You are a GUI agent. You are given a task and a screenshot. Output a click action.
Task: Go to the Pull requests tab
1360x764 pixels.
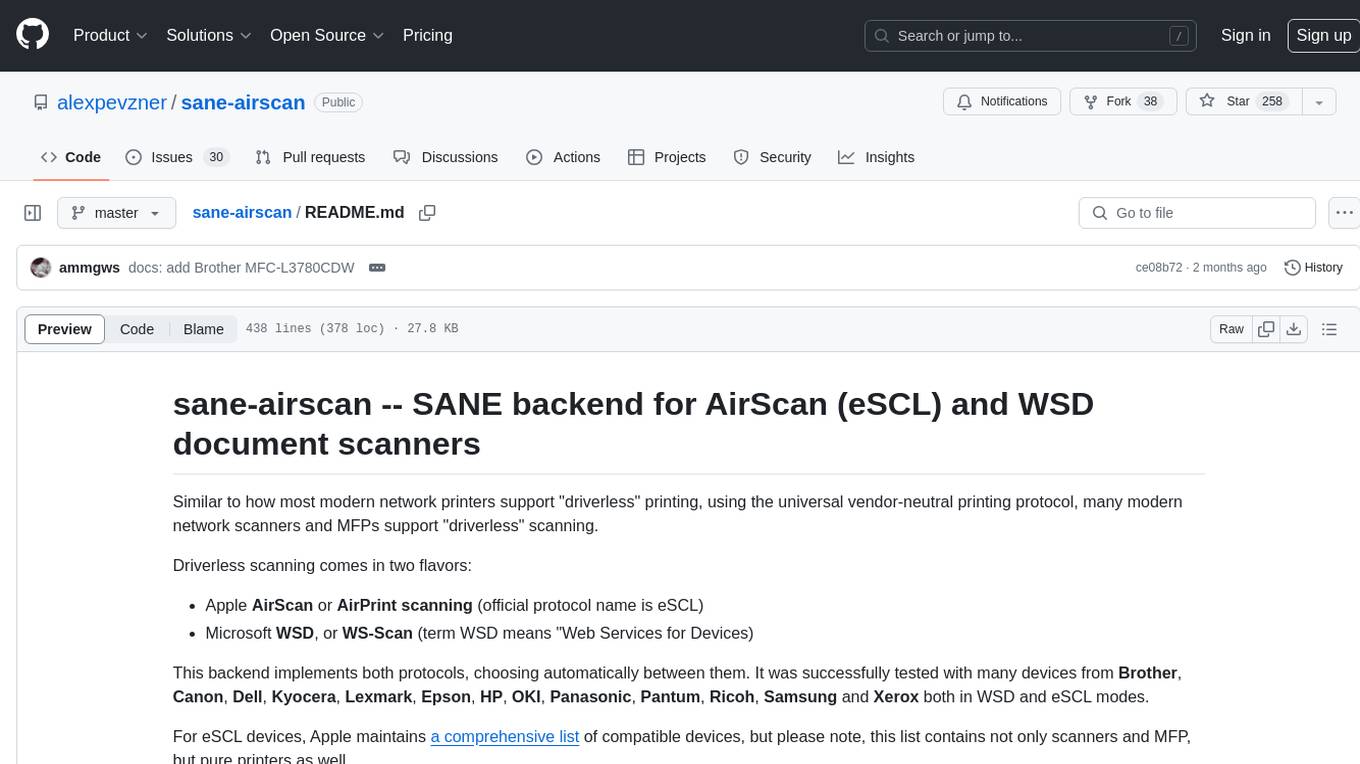pyautogui.click(x=310, y=157)
